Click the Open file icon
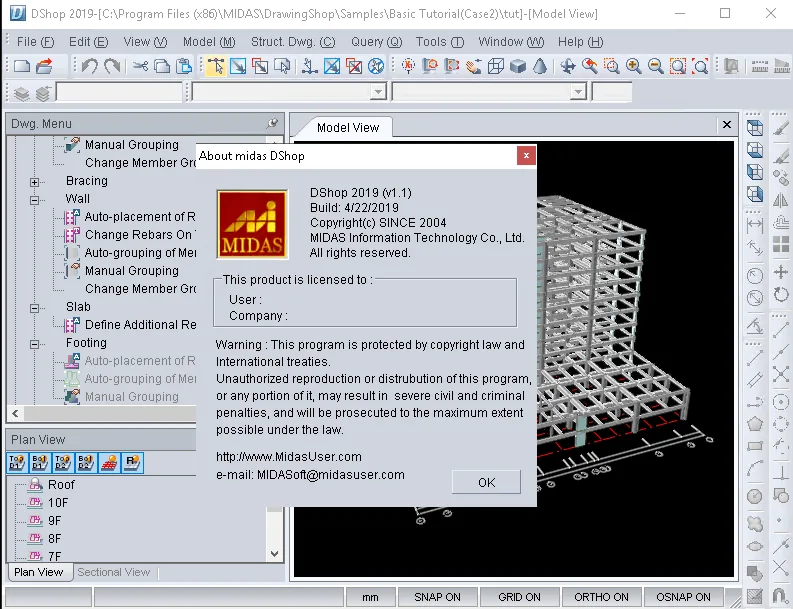This screenshot has width=793, height=609. [x=45, y=66]
